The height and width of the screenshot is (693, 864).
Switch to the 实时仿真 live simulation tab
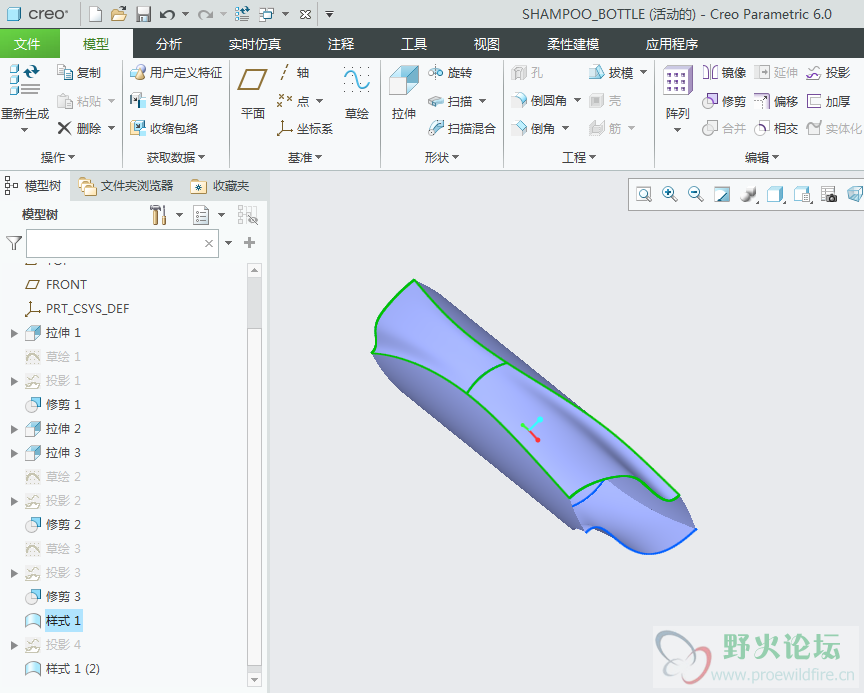click(255, 44)
